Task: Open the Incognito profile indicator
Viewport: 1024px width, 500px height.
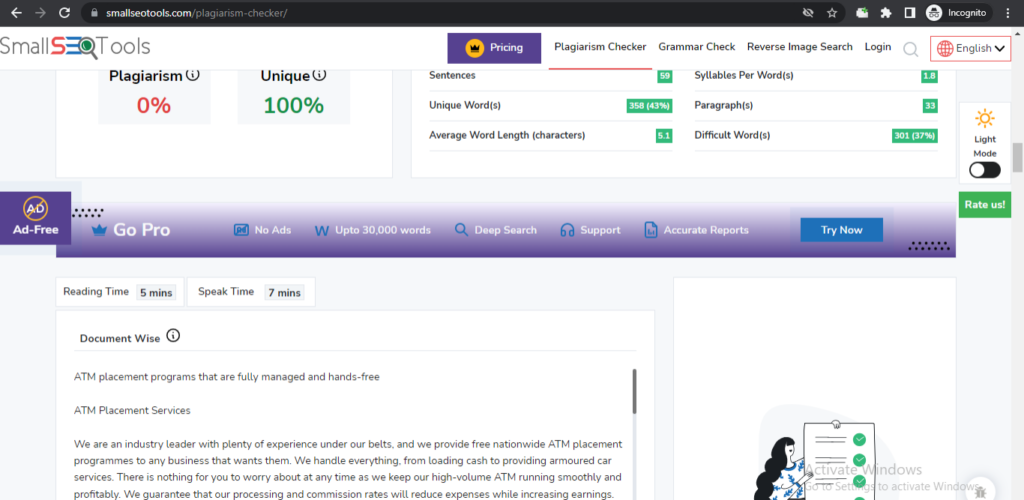Action: pos(959,12)
